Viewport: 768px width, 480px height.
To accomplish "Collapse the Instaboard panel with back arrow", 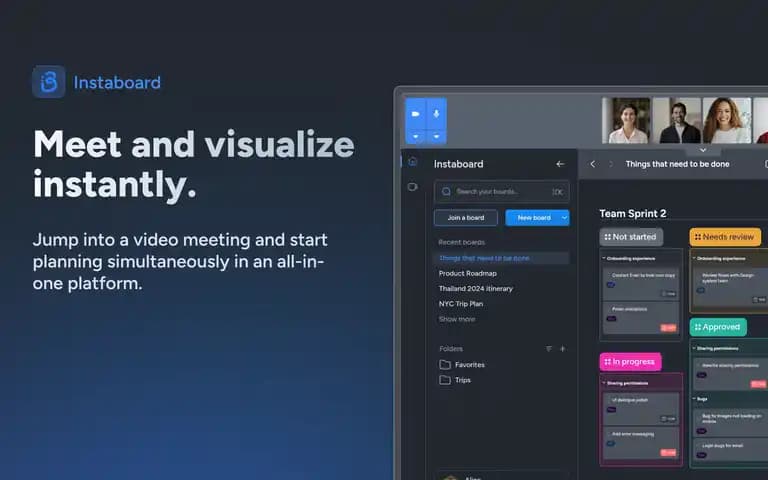I will coord(560,164).
